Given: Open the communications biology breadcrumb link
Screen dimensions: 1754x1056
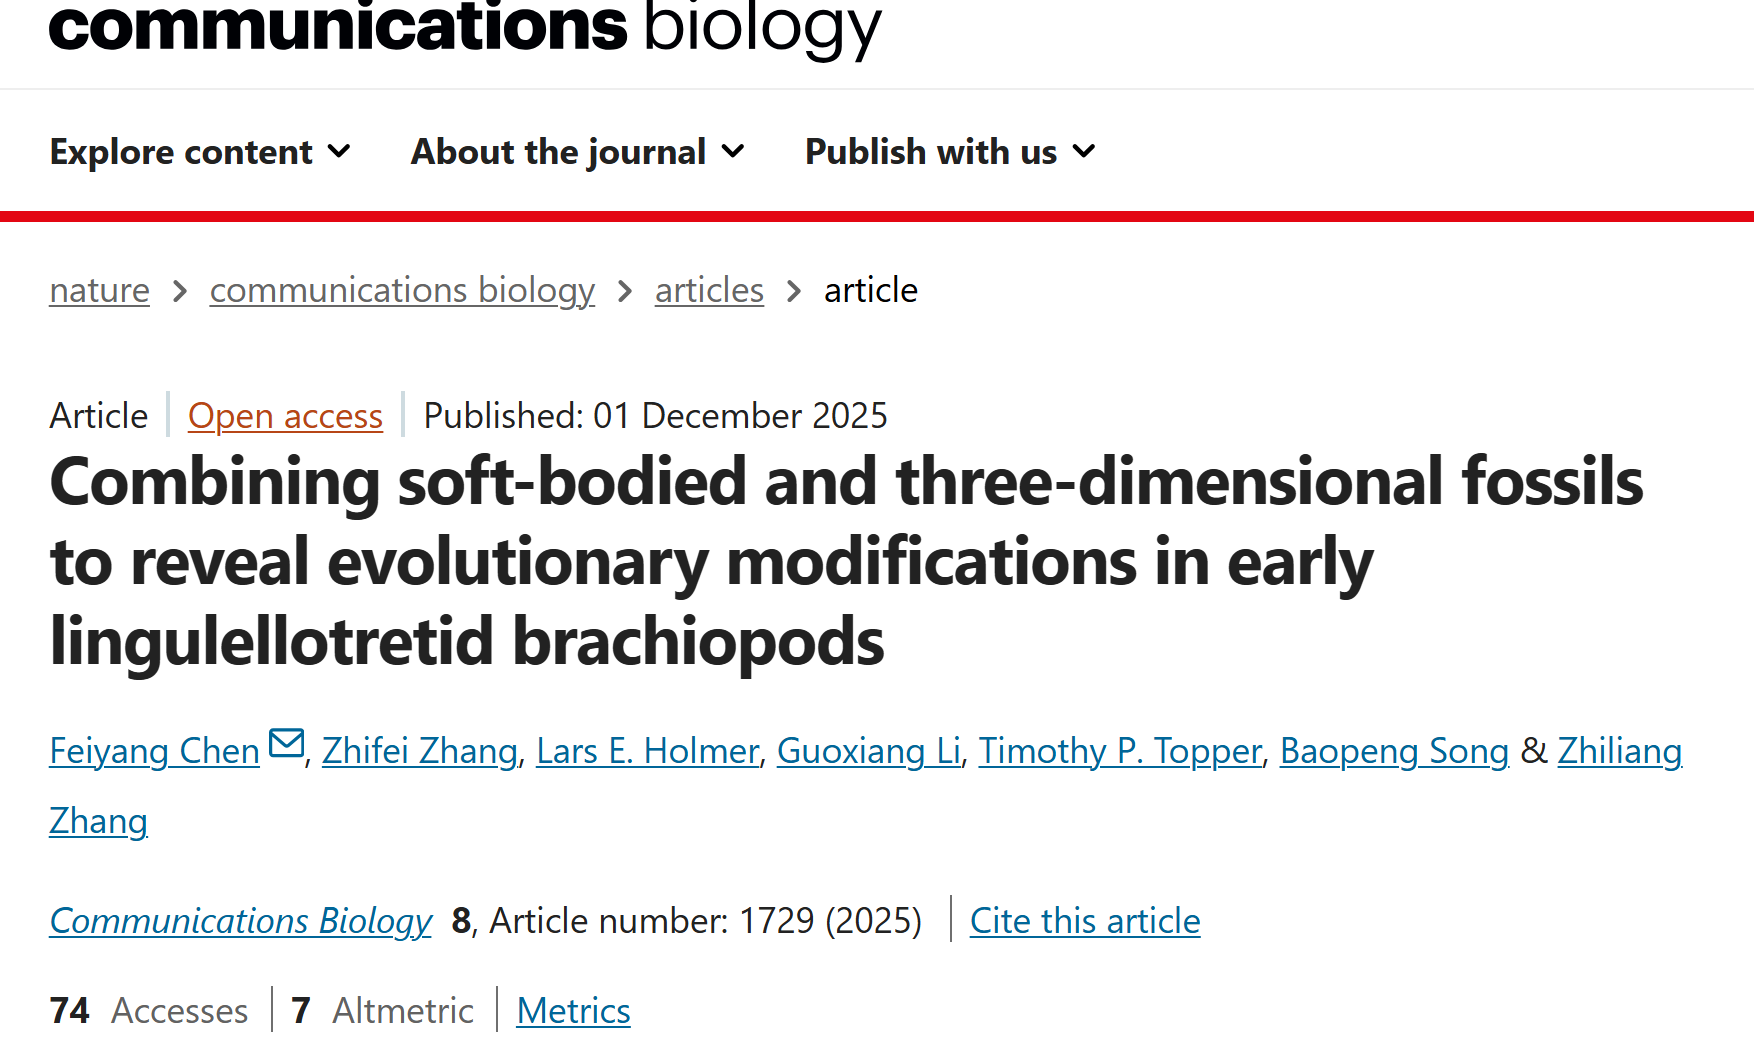Looking at the screenshot, I should click(x=402, y=290).
